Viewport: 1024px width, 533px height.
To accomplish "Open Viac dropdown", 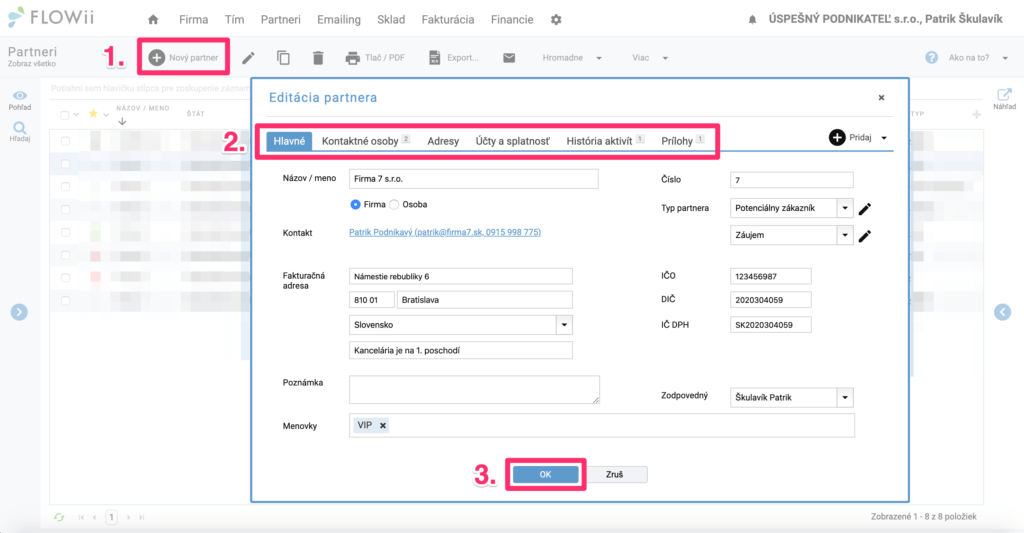I will tap(650, 57).
